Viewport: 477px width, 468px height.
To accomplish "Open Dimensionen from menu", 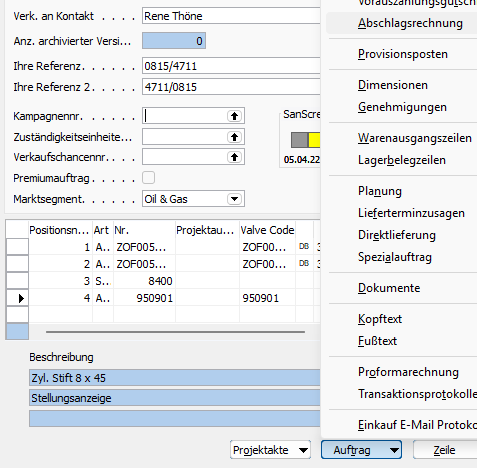I will (x=393, y=85).
